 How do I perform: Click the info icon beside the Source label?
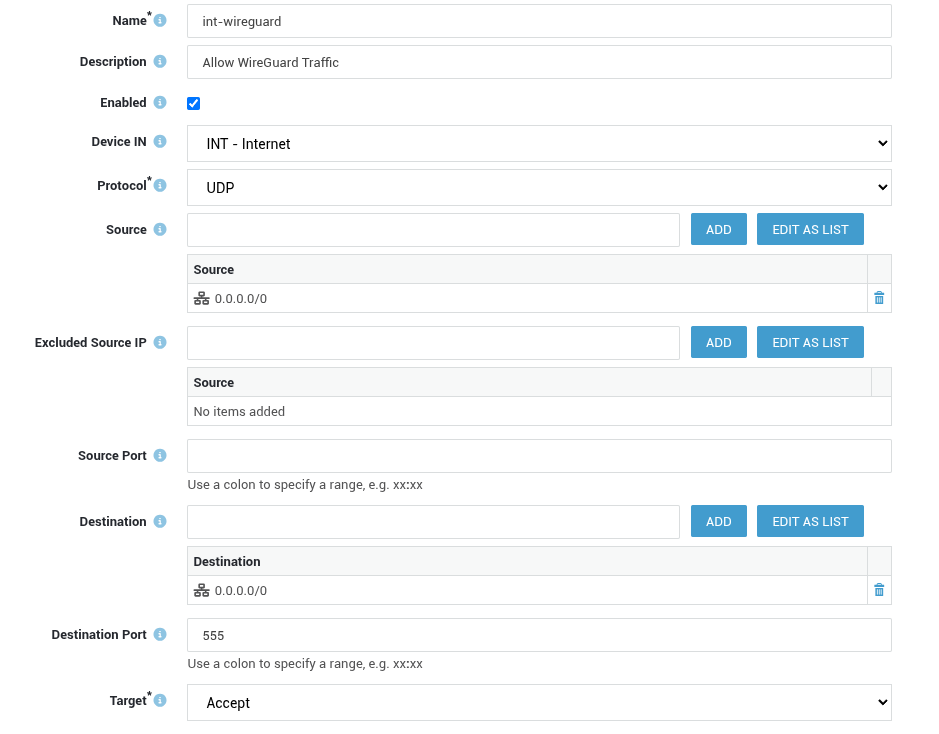coord(160,229)
